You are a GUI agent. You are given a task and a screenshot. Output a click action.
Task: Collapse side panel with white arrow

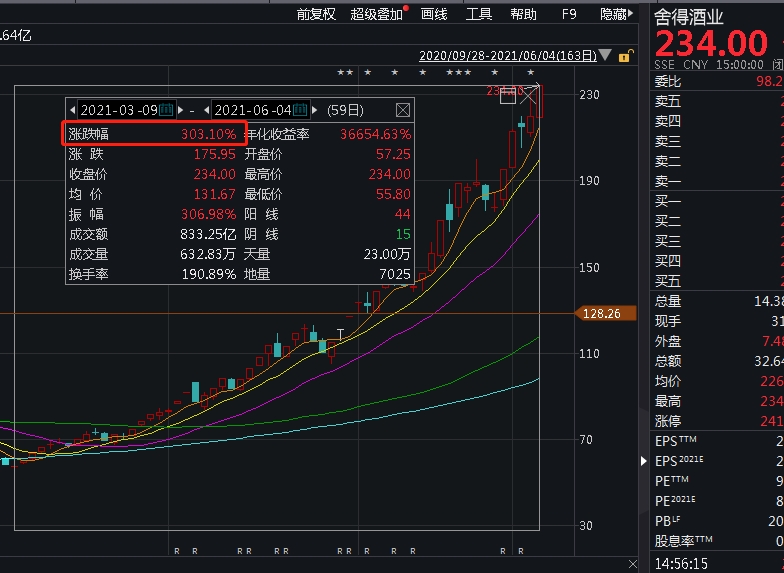[x=645, y=461]
